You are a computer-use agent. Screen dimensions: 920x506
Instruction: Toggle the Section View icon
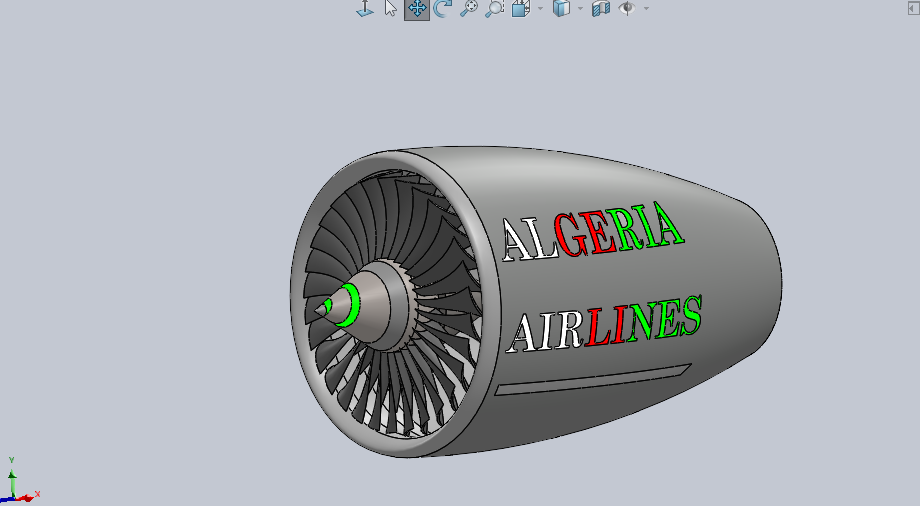601,9
